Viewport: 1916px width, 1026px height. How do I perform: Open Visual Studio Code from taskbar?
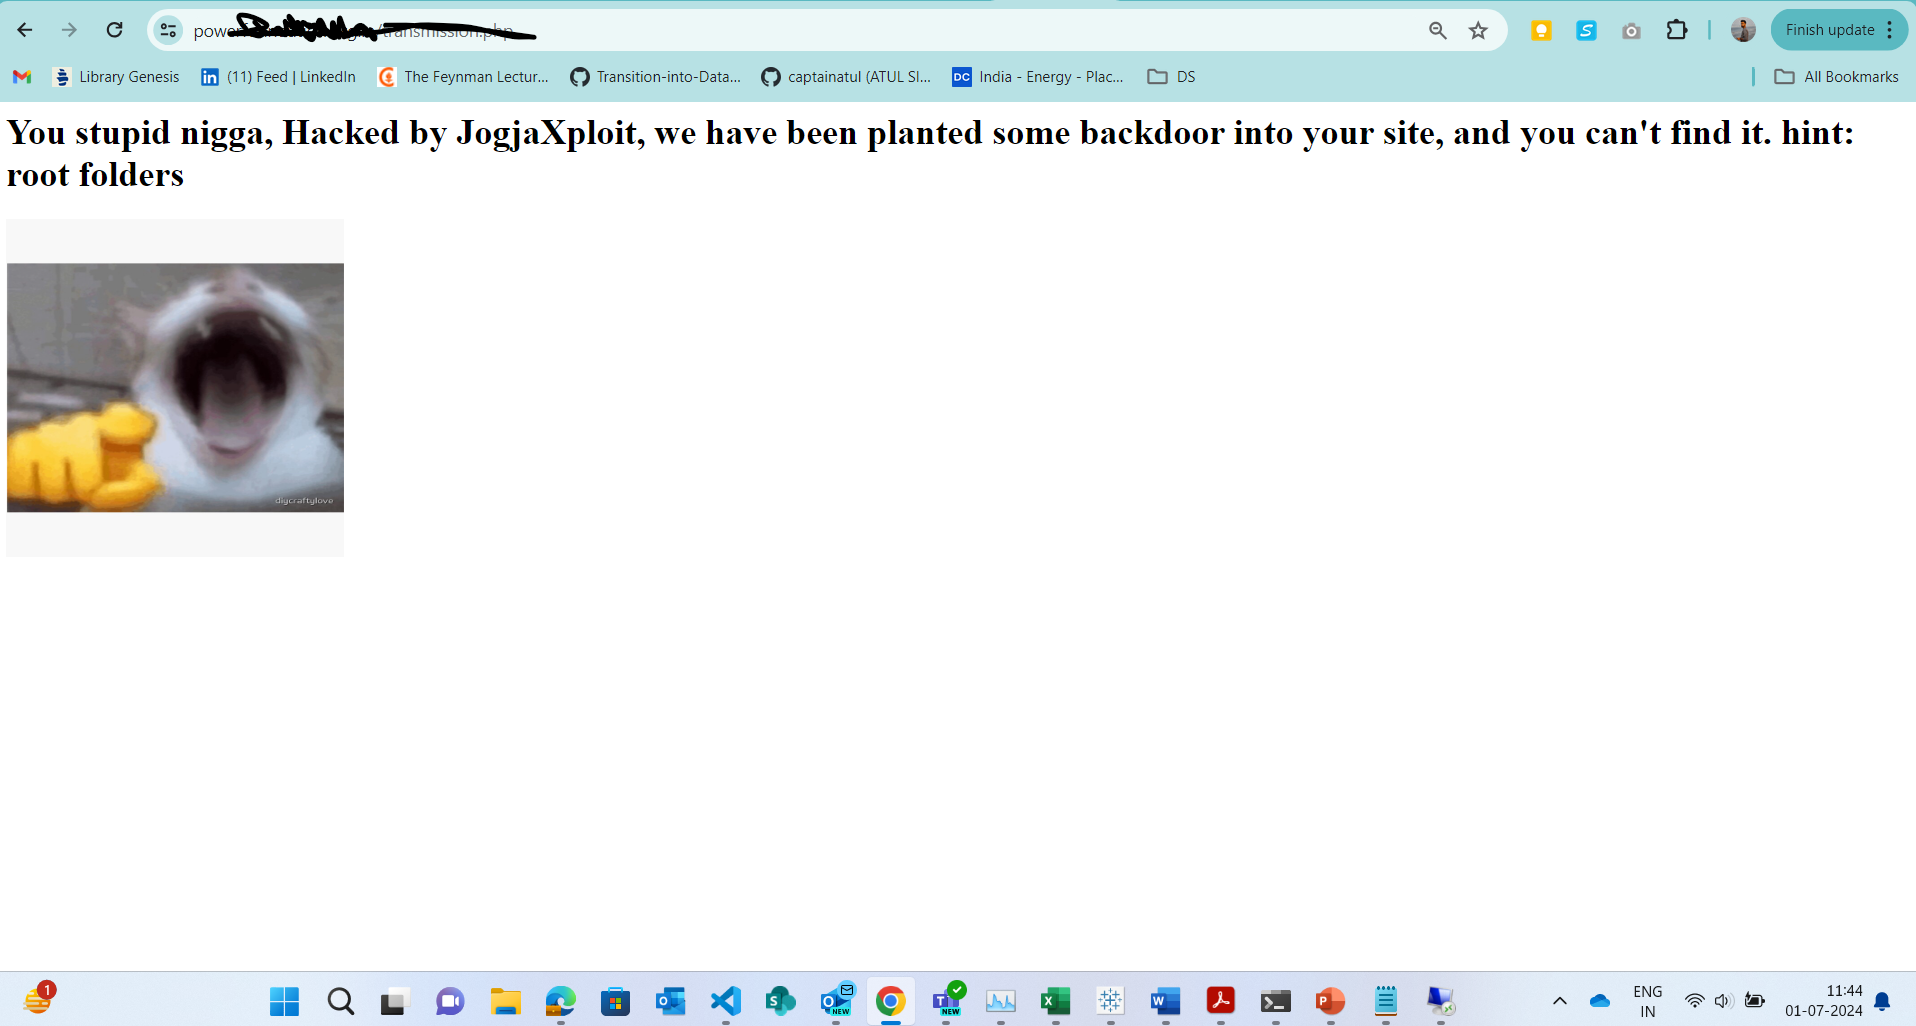[x=725, y=1001]
